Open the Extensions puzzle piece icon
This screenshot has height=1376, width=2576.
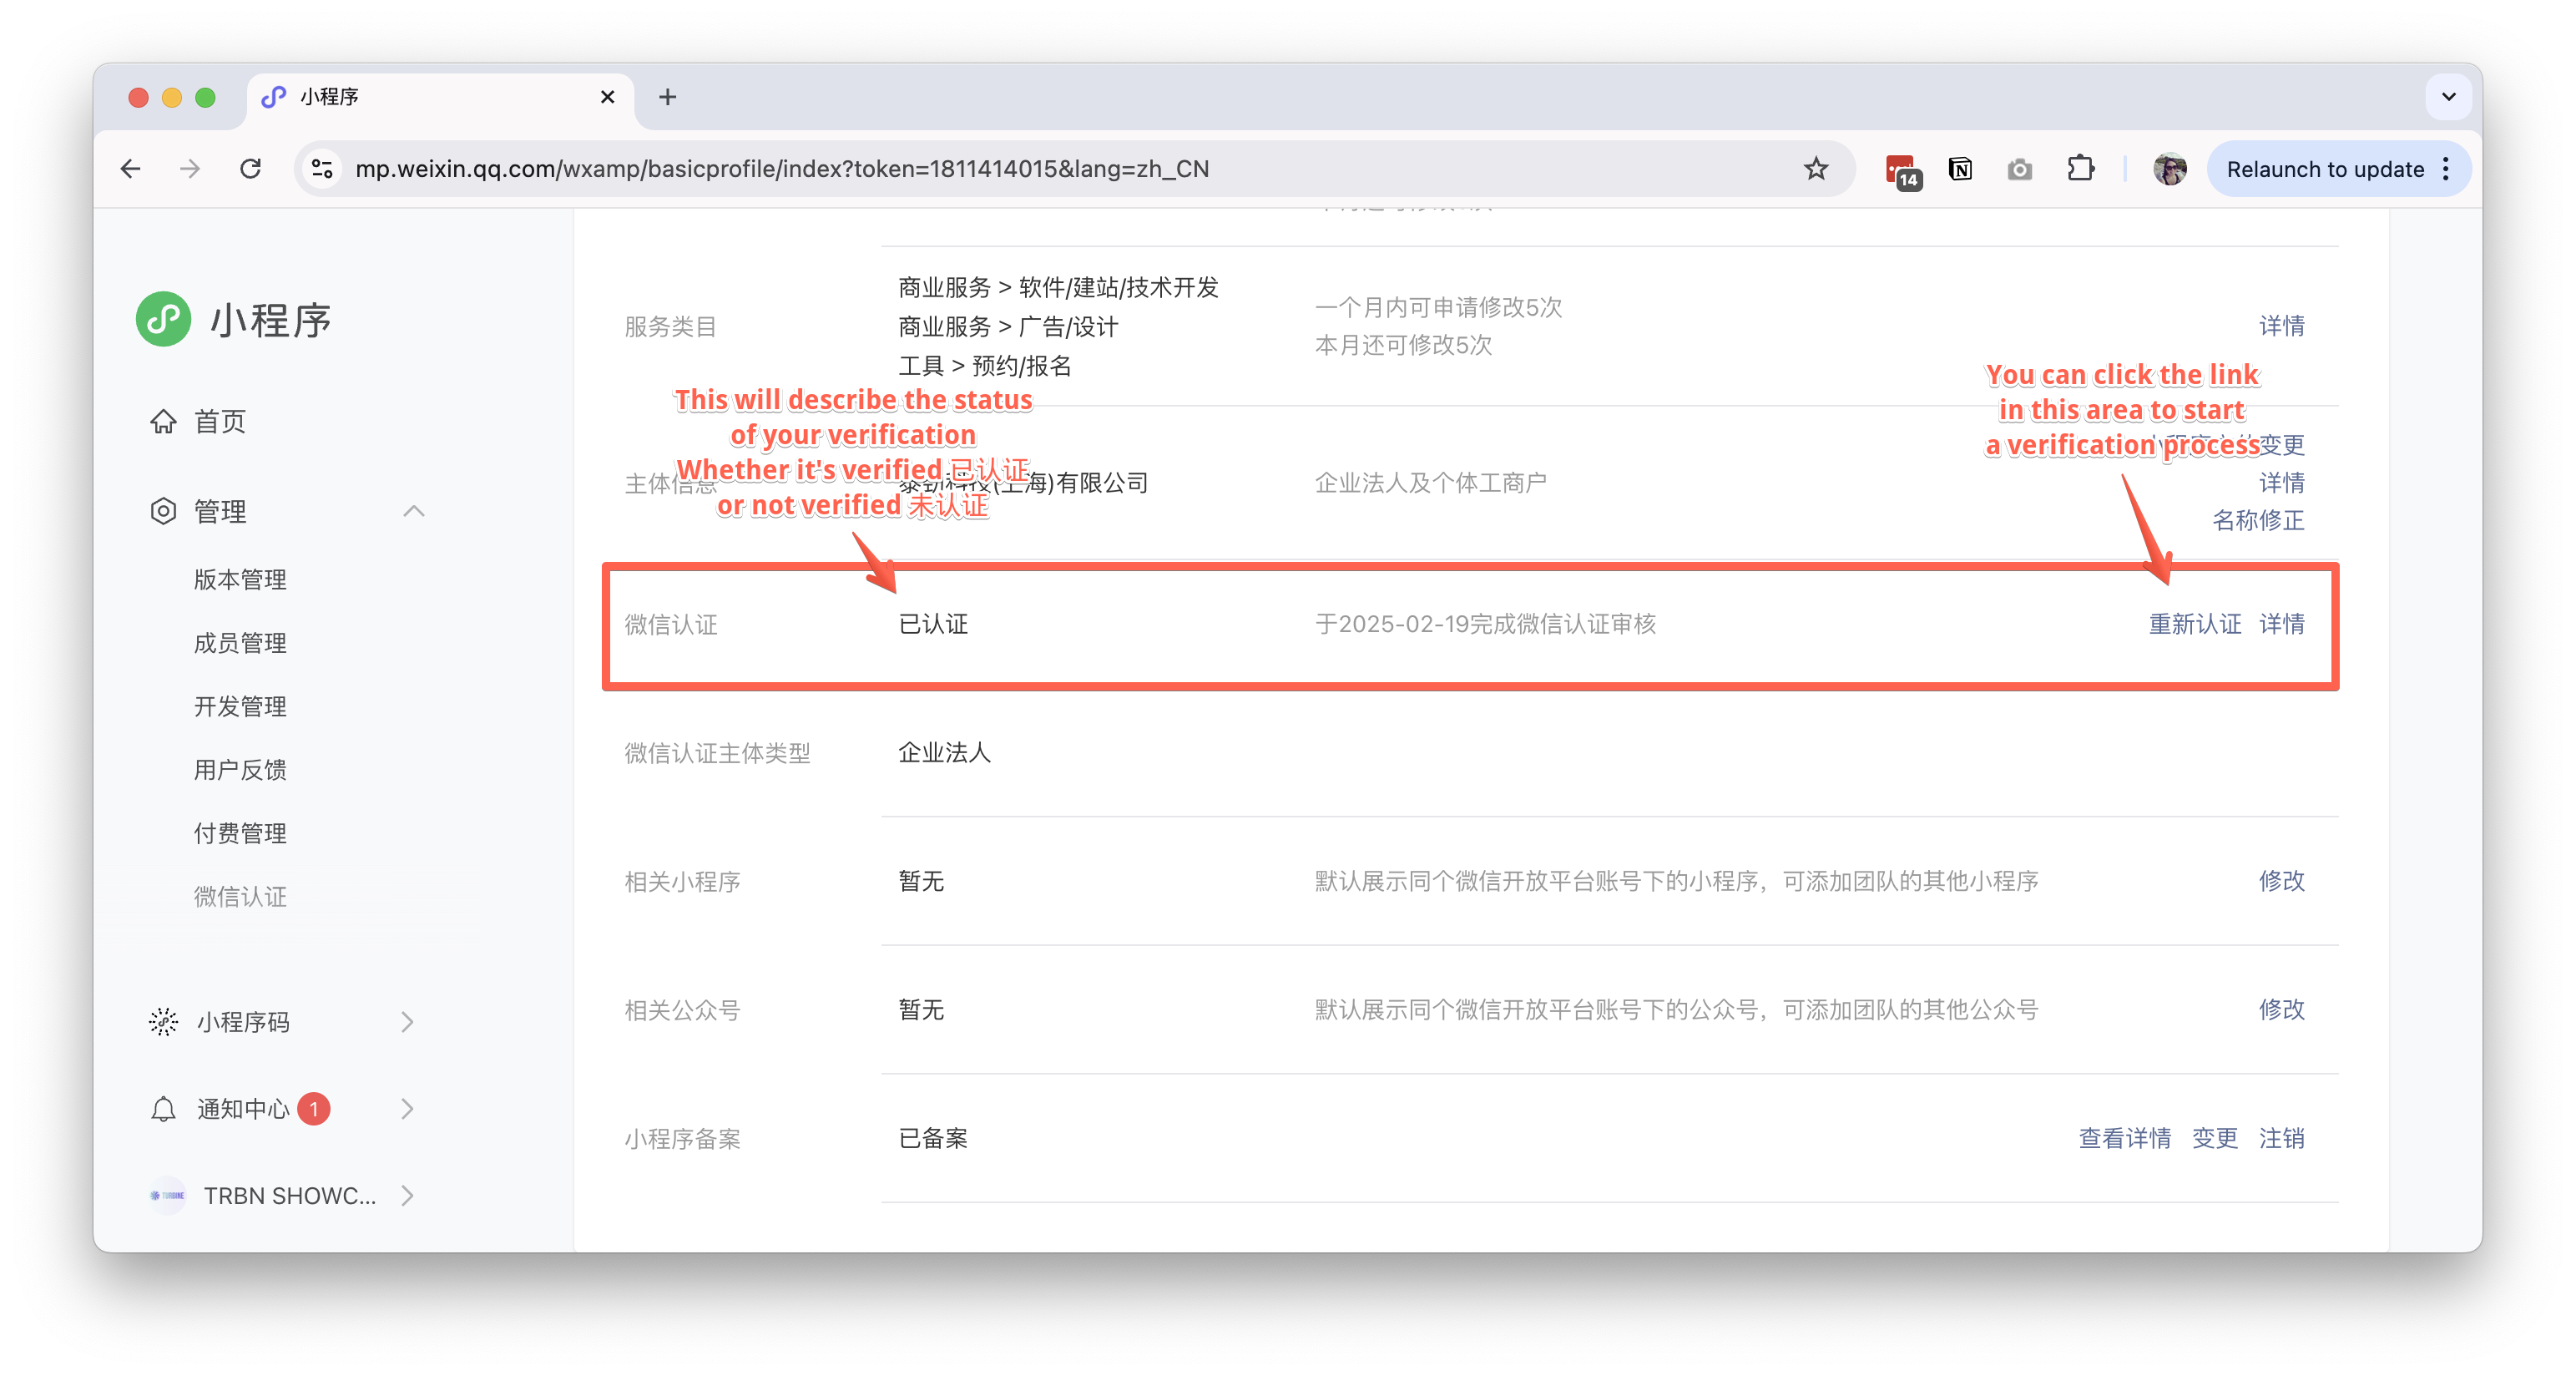(2080, 169)
